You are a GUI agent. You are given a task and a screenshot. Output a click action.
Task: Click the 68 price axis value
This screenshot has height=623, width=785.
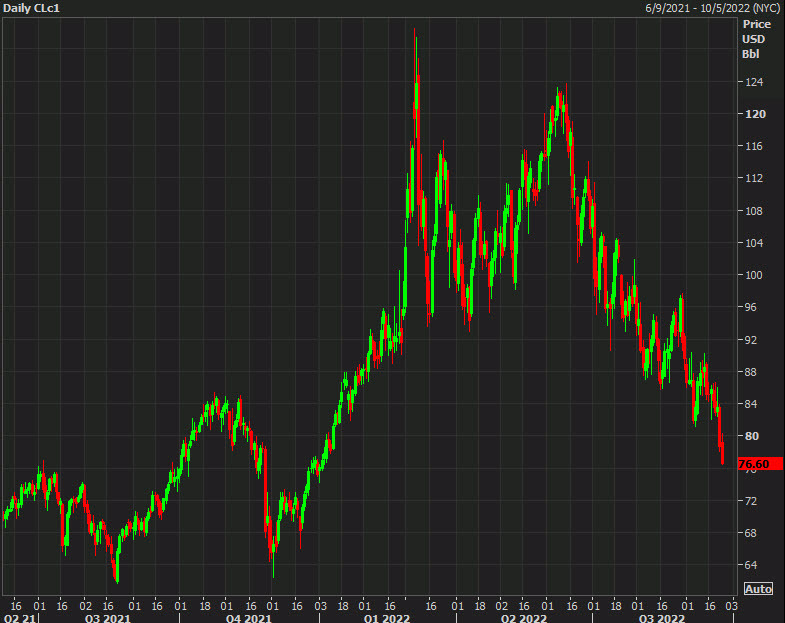pyautogui.click(x=751, y=533)
